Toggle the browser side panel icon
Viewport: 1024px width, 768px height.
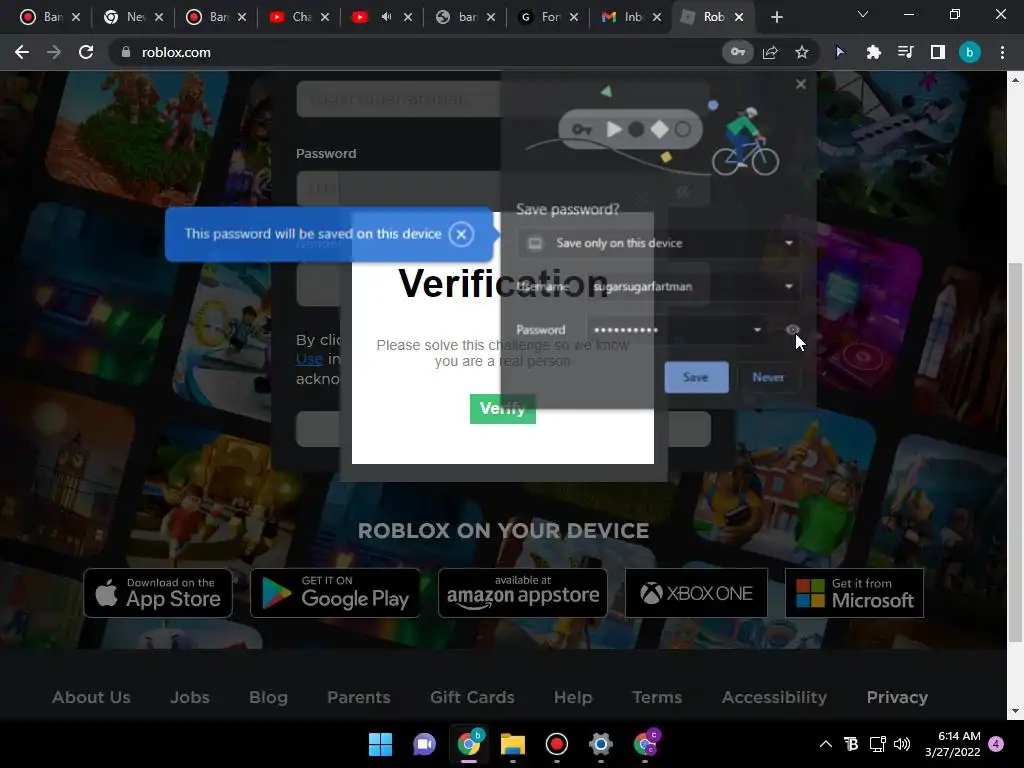pos(938,52)
